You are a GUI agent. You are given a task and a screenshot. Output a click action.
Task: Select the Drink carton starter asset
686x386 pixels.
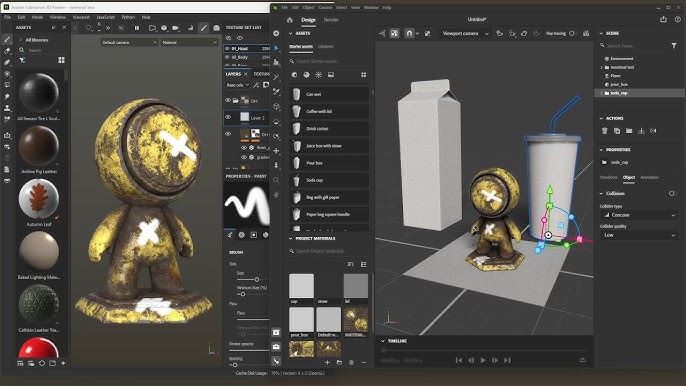pos(329,129)
